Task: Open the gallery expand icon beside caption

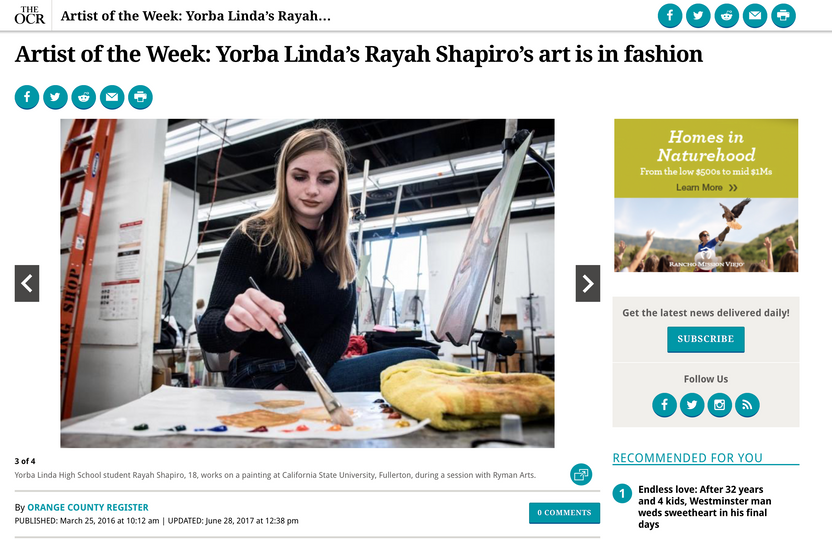Action: click(581, 474)
